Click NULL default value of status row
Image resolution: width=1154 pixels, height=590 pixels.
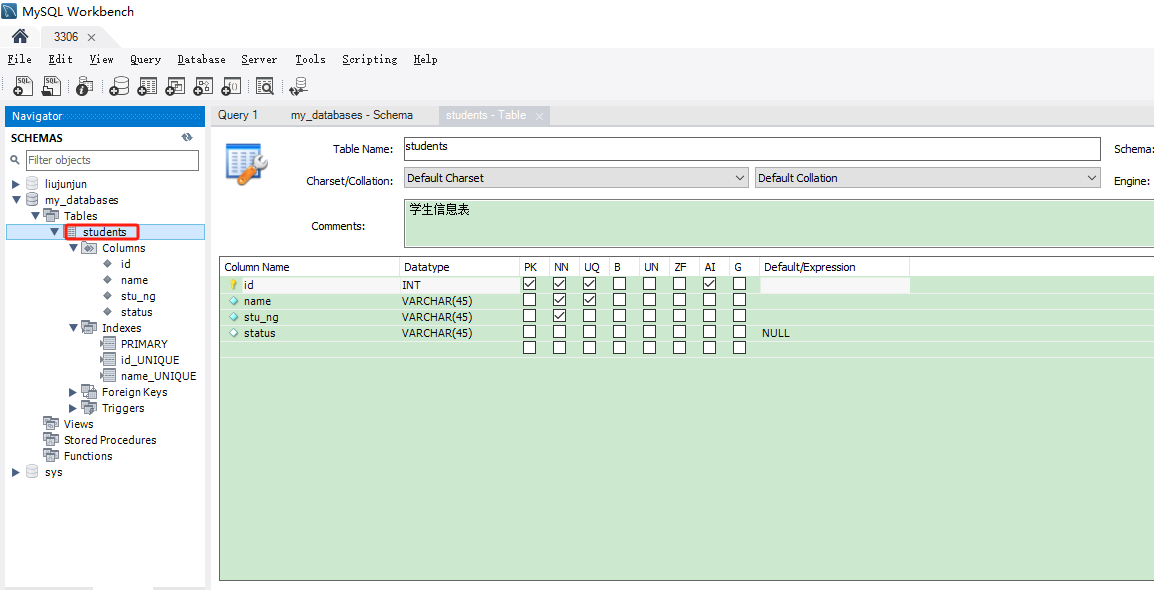tap(776, 333)
